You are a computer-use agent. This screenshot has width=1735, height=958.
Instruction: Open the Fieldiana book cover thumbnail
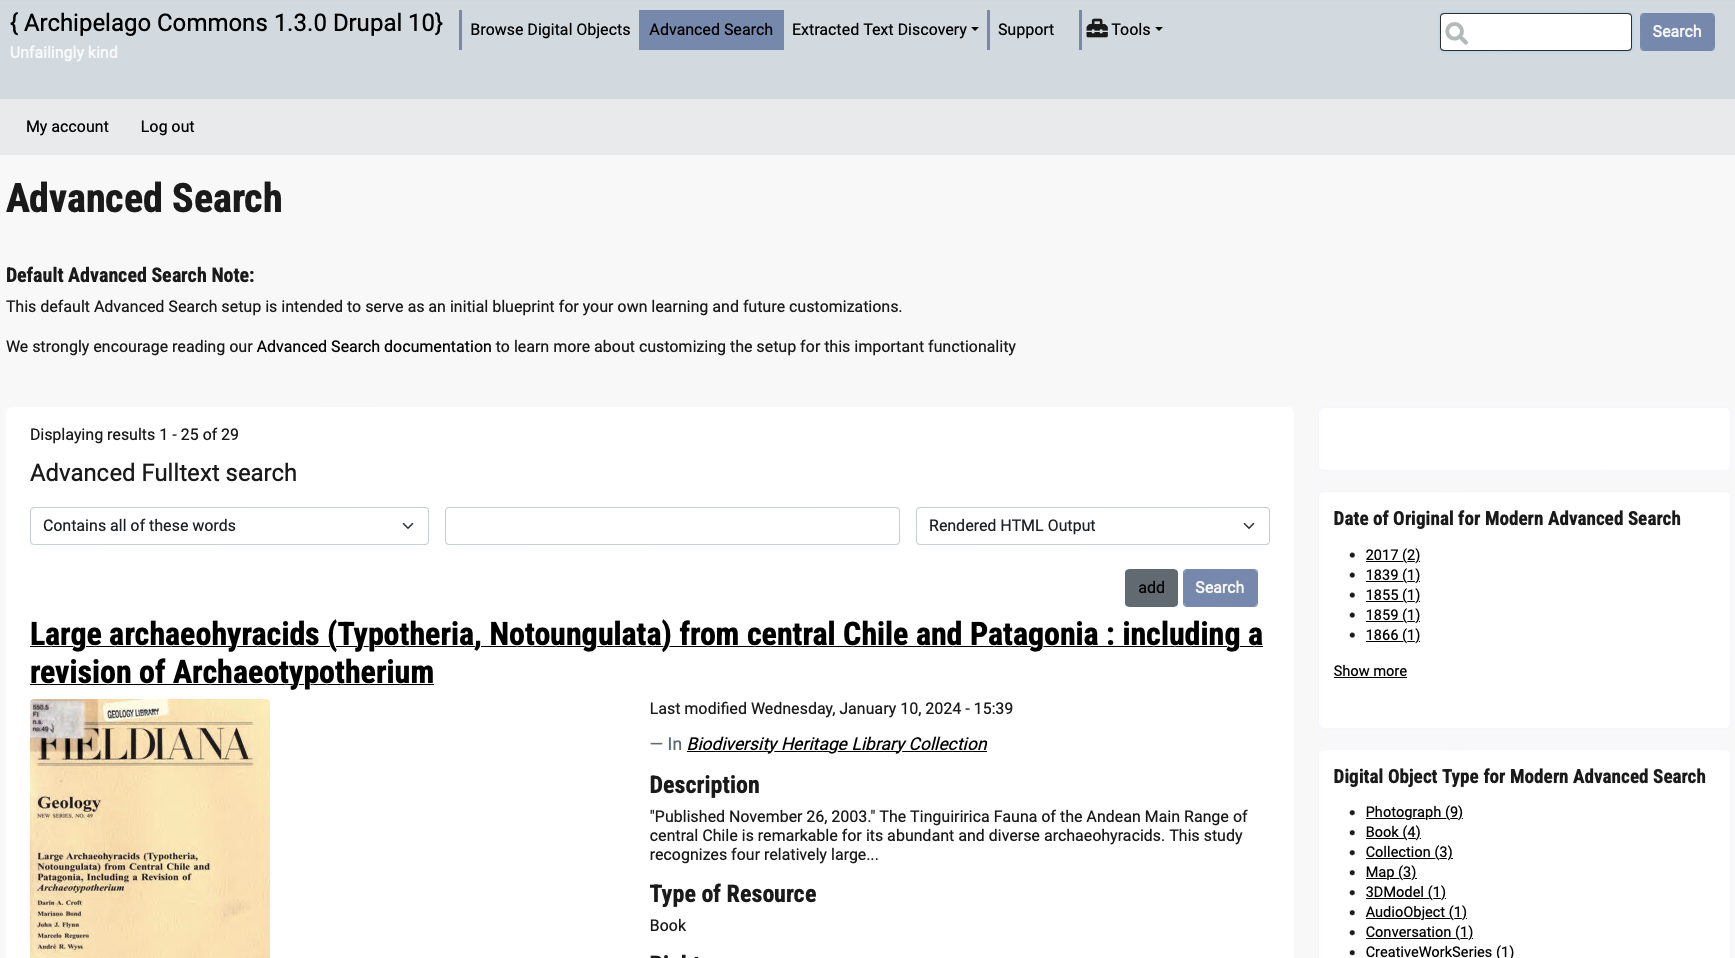150,828
